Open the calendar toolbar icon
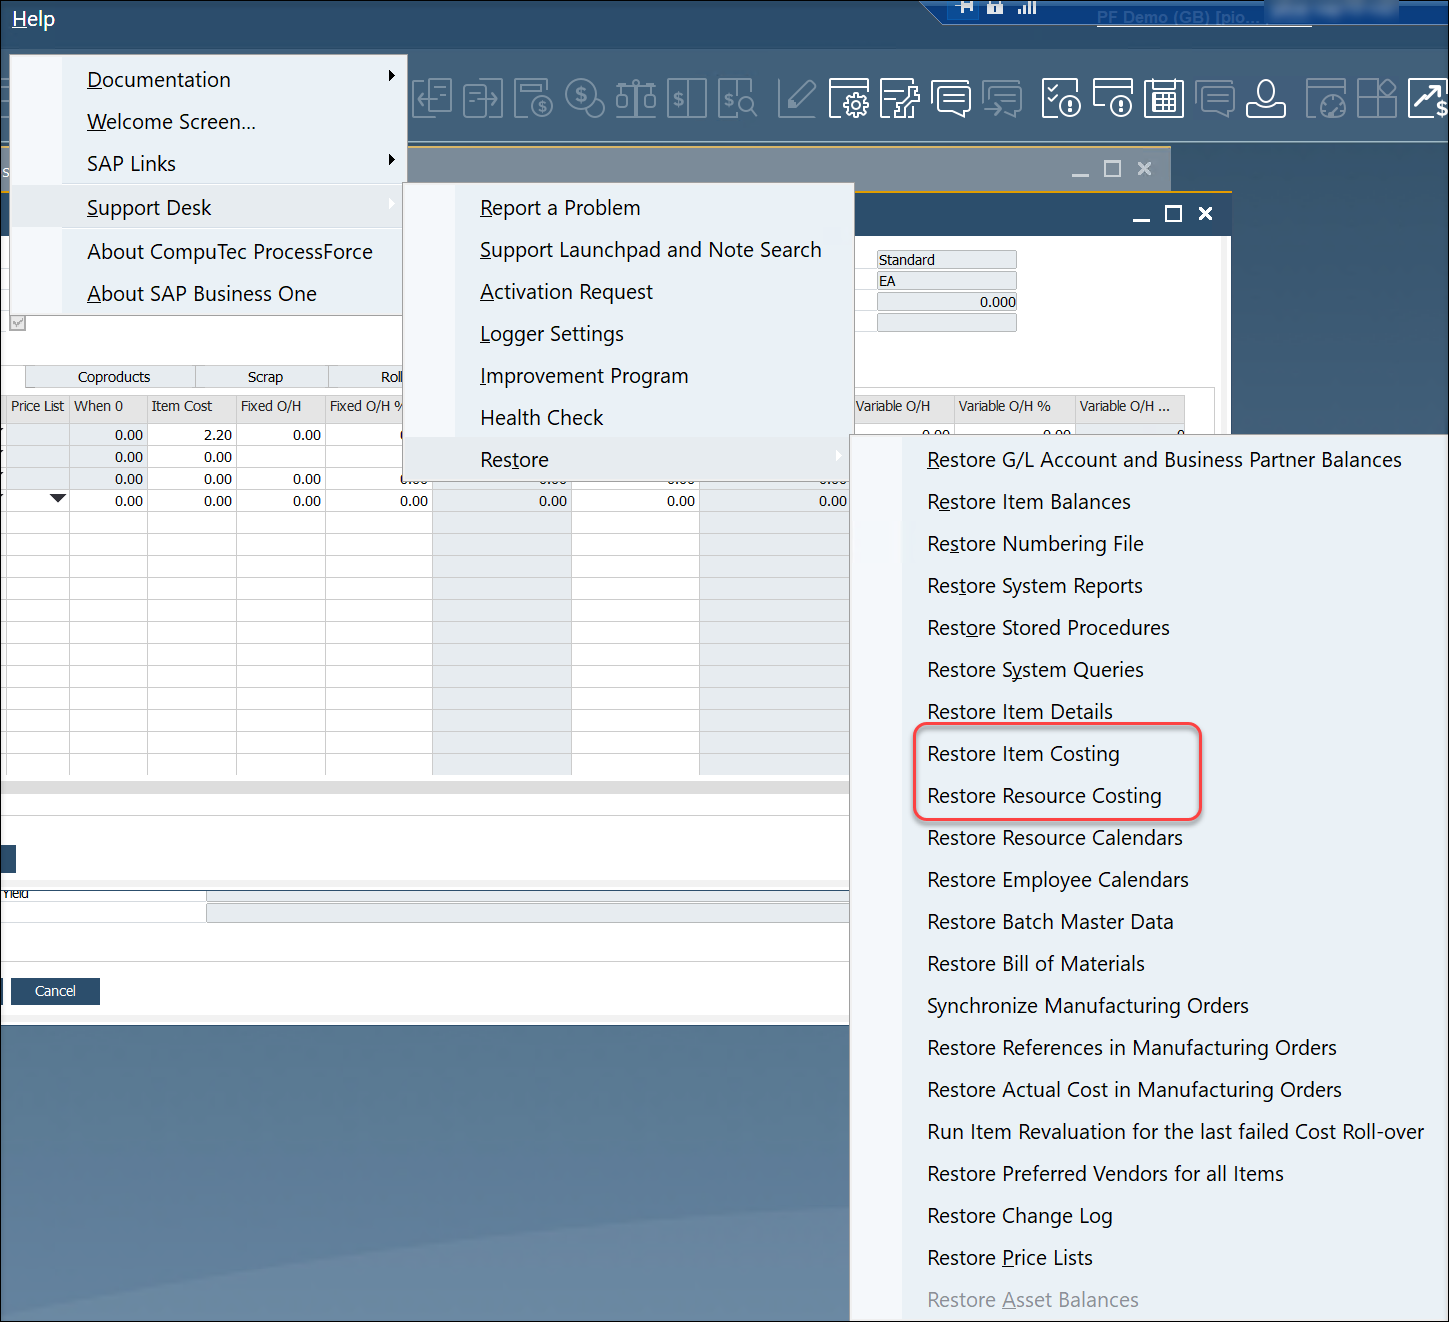 pos(1163,98)
